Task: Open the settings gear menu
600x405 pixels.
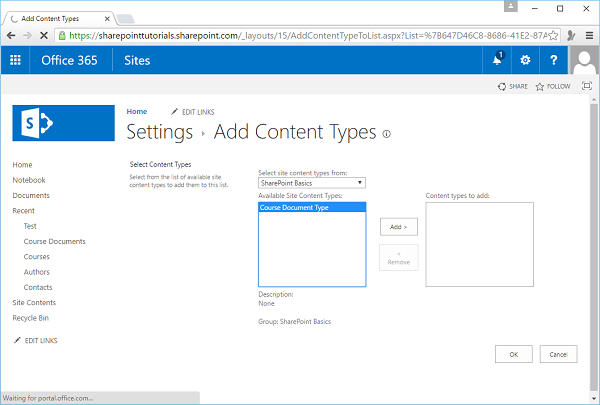Action: tap(526, 60)
